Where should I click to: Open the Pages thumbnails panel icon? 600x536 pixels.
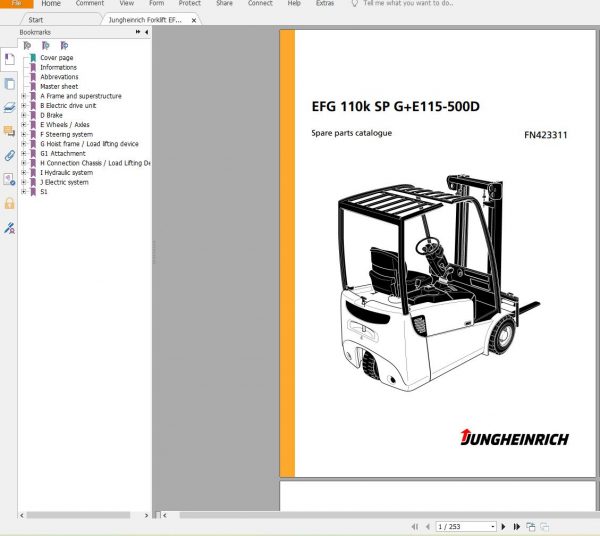tap(10, 84)
